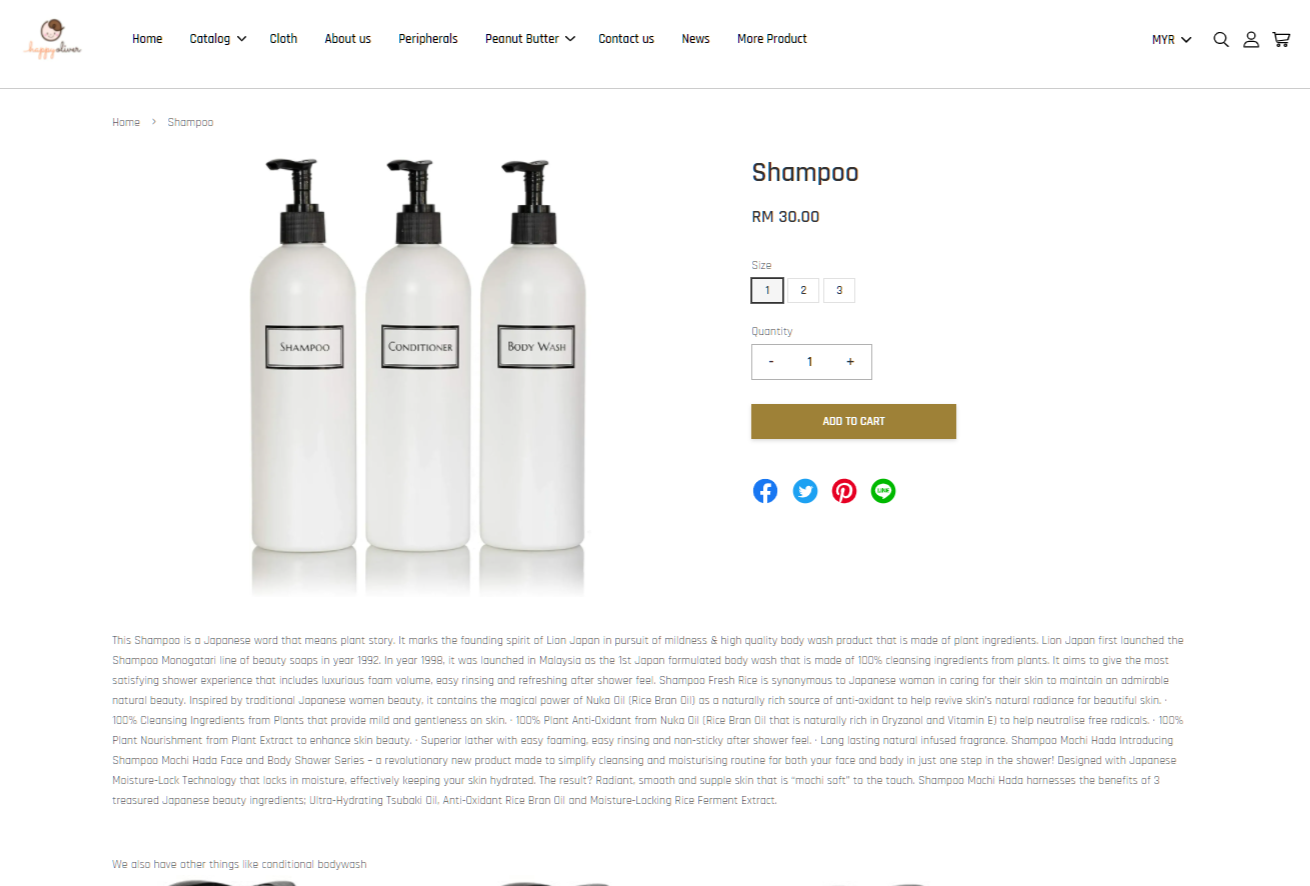The image size is (1310, 886).
Task: Share product on Twitter
Action: (x=805, y=491)
